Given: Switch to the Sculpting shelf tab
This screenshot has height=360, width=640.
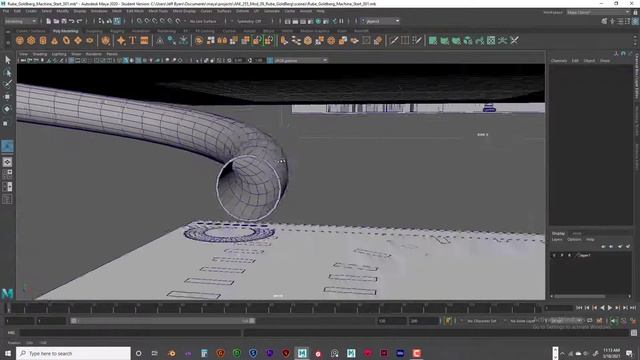Looking at the screenshot, I should point(94,31).
